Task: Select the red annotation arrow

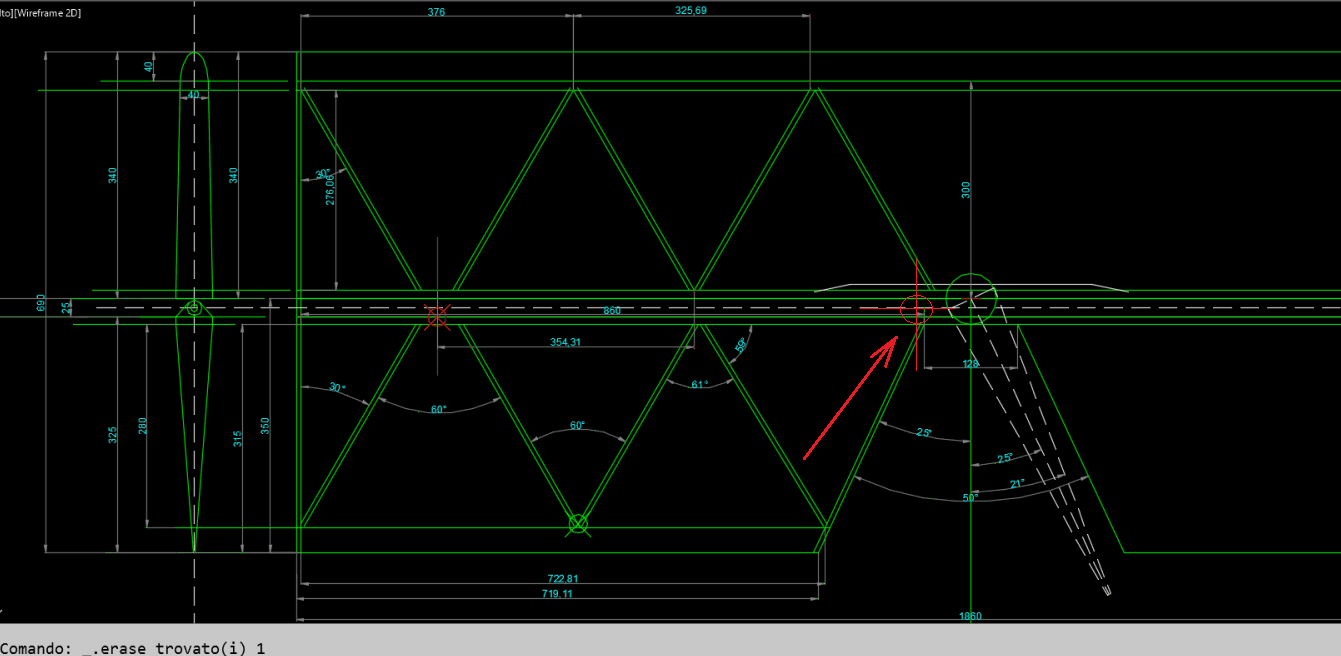Action: click(850, 400)
